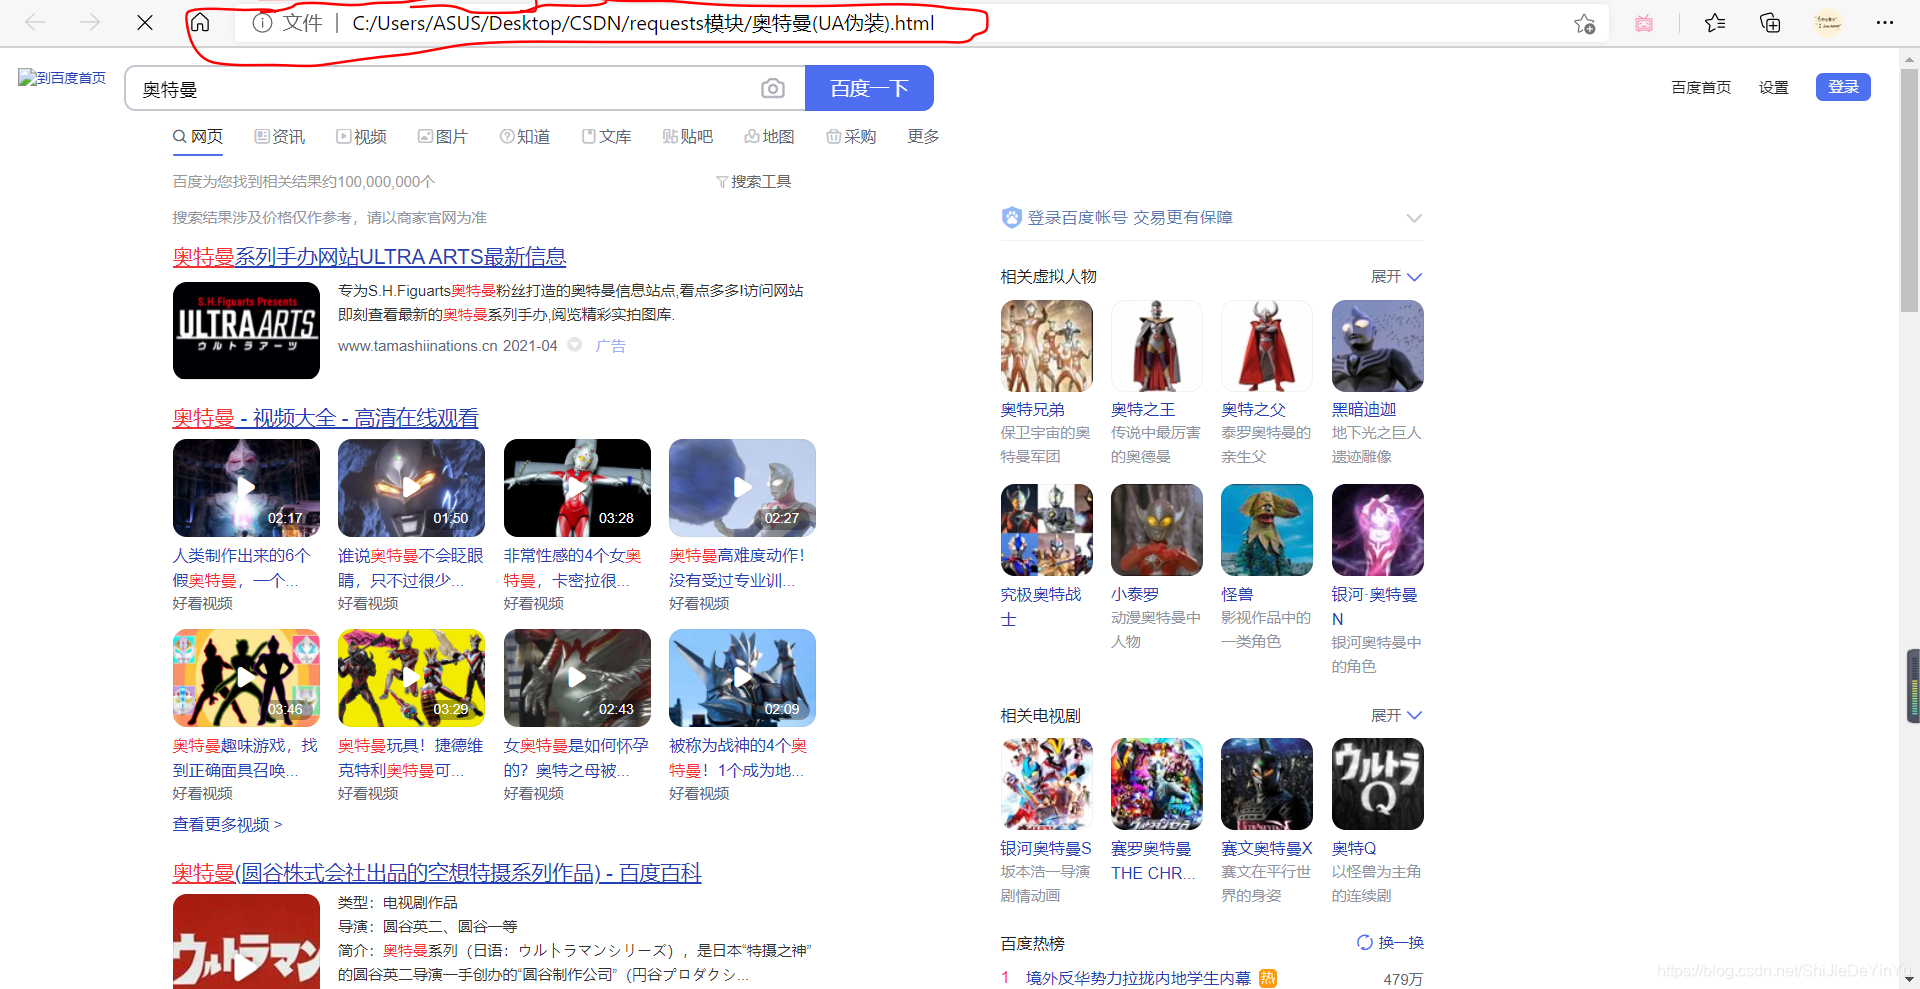Viewport: 1920px width, 989px height.
Task: Click the Baidu homepage logo image
Action: click(62, 78)
